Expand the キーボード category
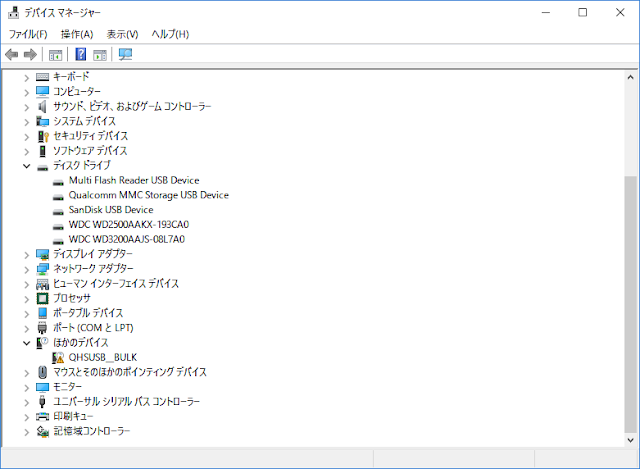Screen dimensions: 640x469 pyautogui.click(x=27, y=78)
